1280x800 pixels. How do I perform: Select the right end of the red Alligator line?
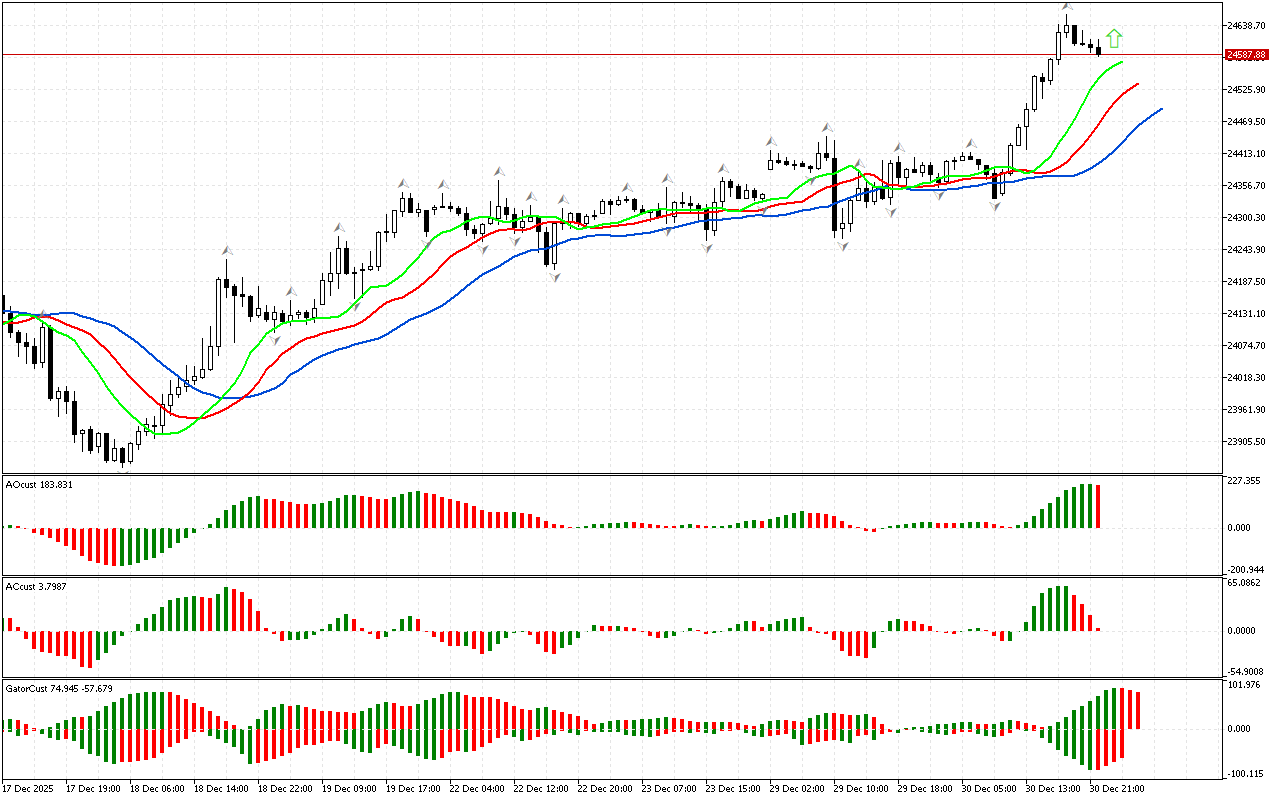click(x=1138, y=85)
